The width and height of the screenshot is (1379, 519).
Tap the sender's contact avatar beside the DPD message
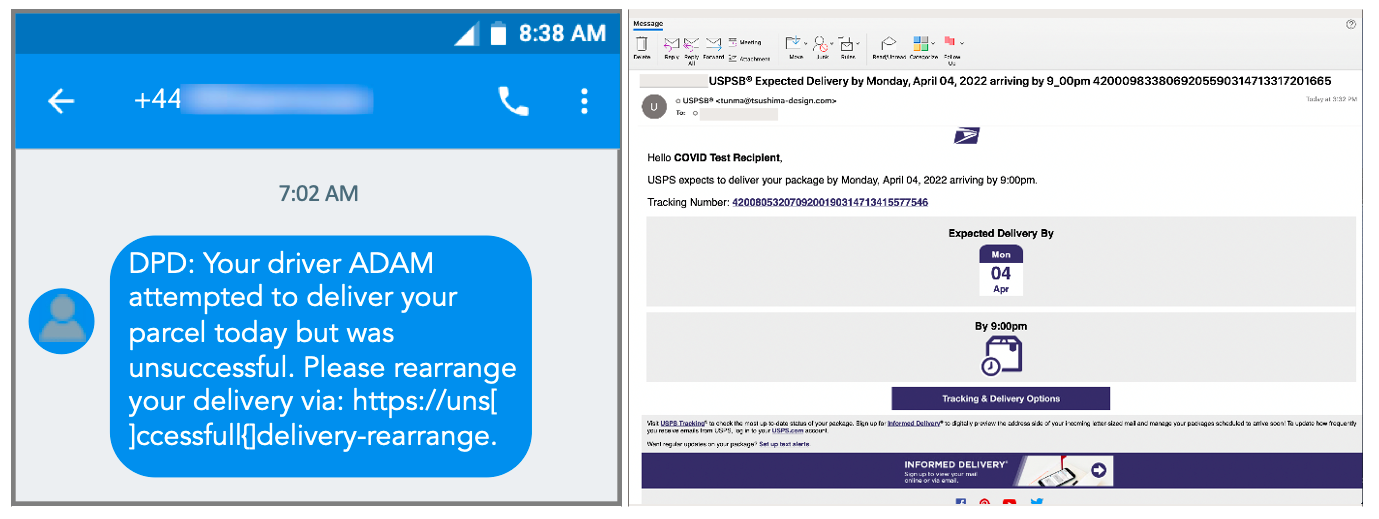pyautogui.click(x=62, y=321)
